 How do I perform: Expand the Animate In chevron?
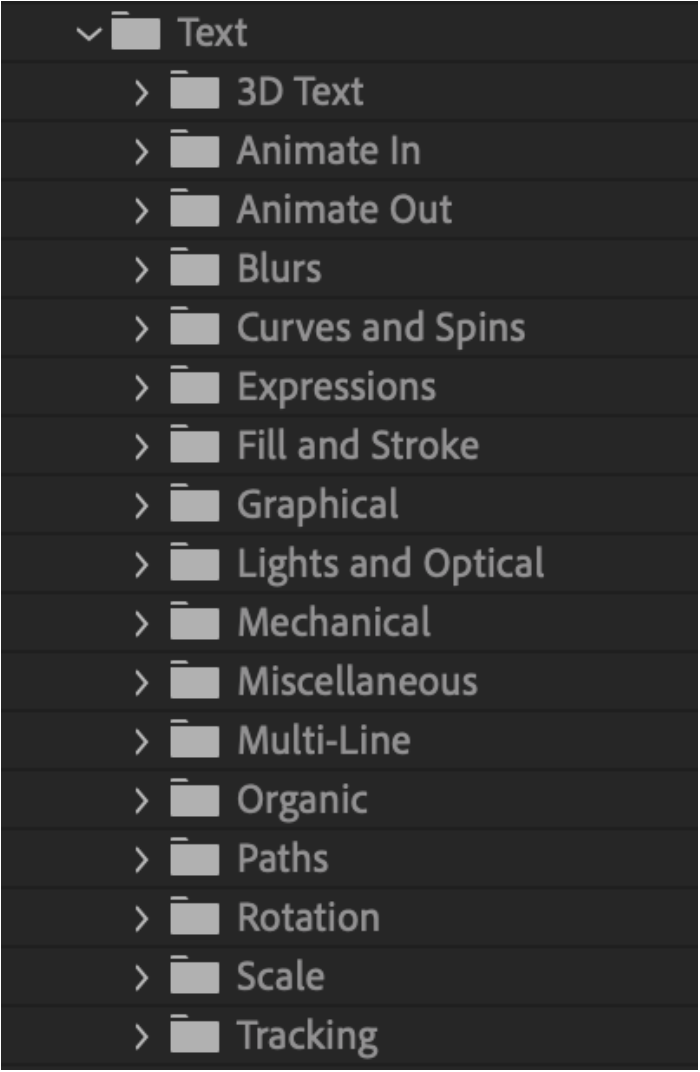pos(142,151)
